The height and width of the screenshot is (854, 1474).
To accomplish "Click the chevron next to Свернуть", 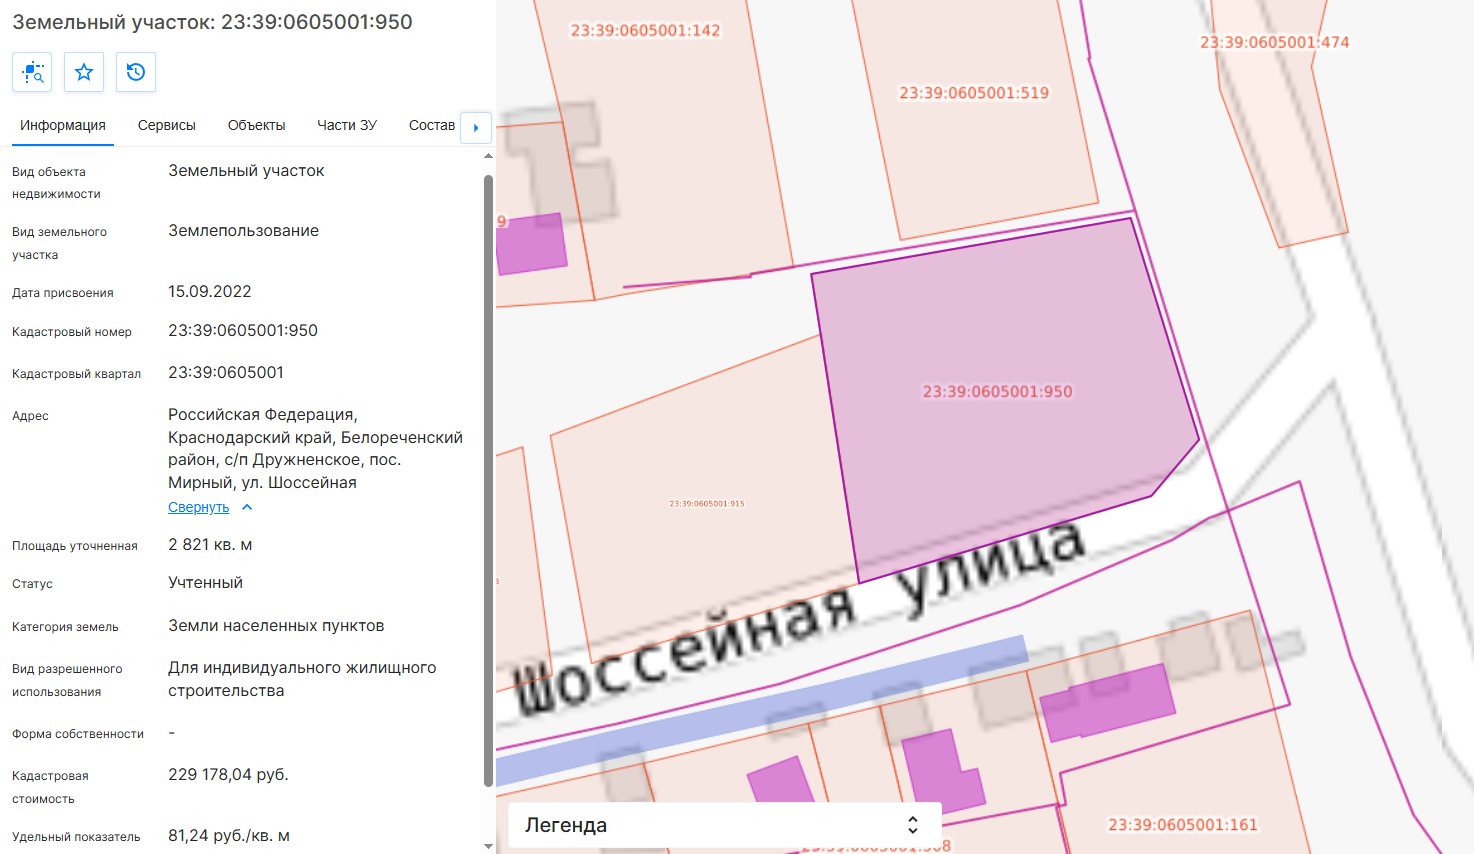I will [247, 507].
